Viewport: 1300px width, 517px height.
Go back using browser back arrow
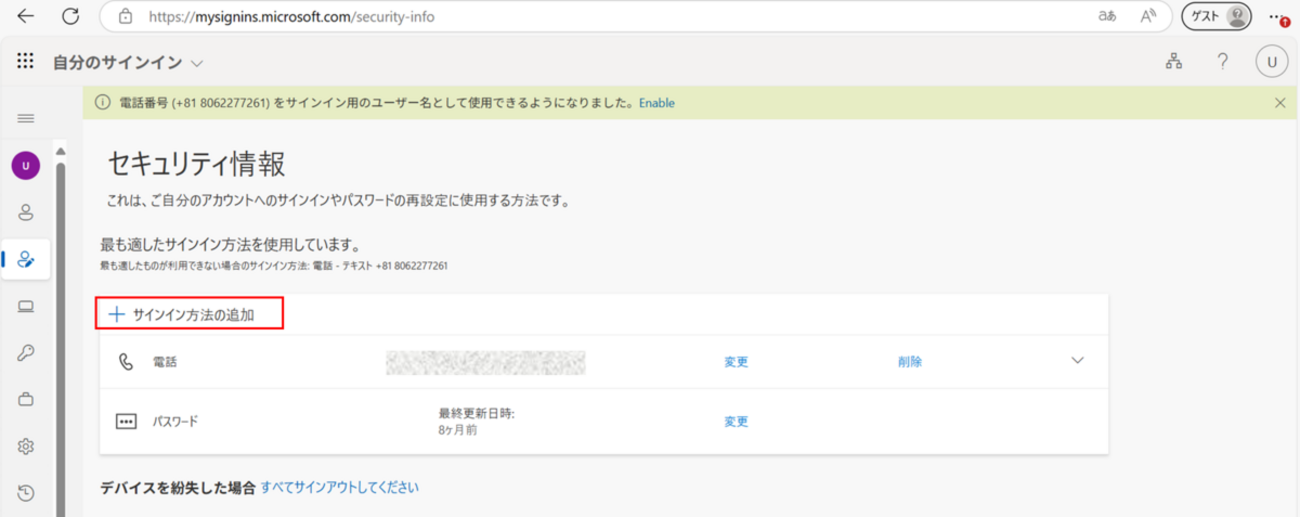pyautogui.click(x=26, y=16)
